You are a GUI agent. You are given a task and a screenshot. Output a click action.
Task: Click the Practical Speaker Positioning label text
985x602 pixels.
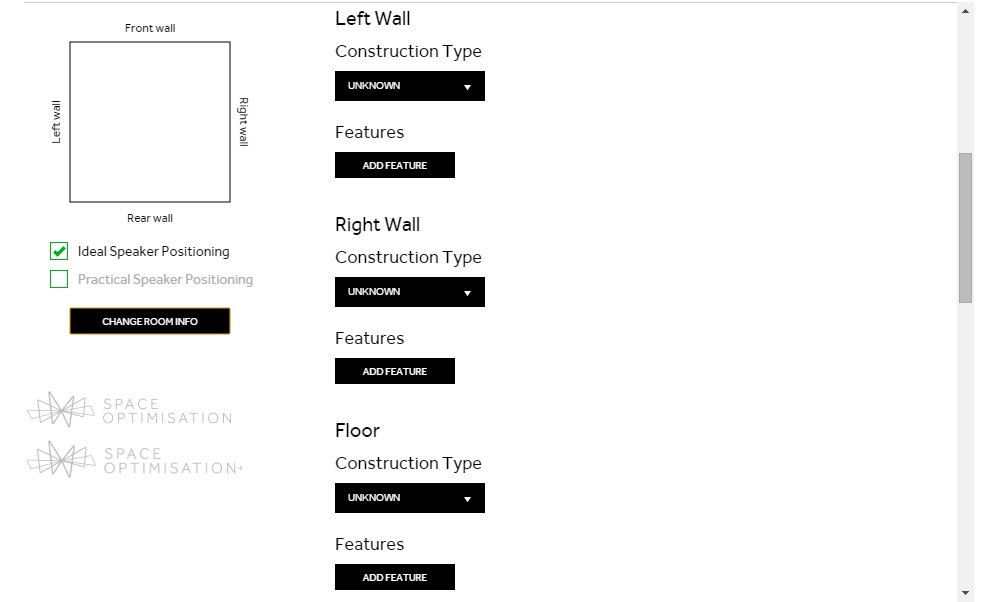coord(165,280)
